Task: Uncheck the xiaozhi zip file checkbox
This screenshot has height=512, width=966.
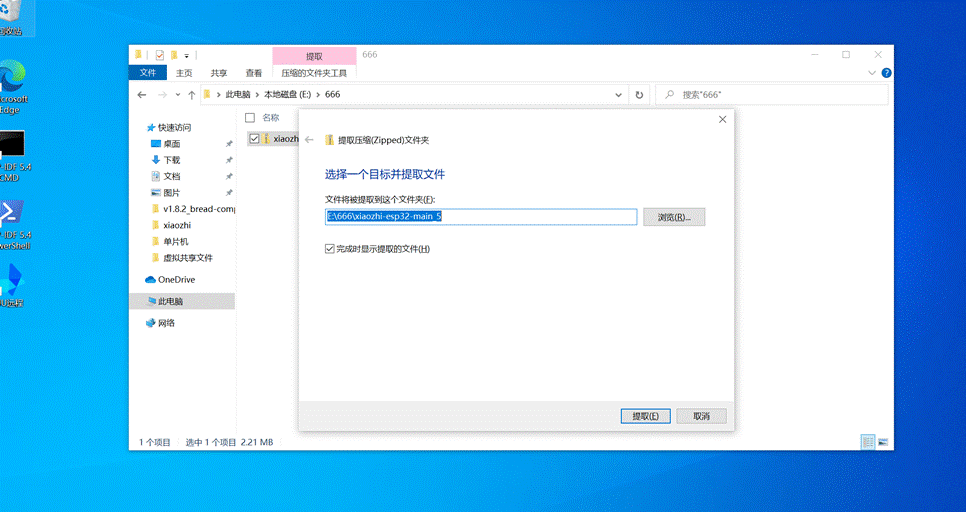Action: [254, 139]
